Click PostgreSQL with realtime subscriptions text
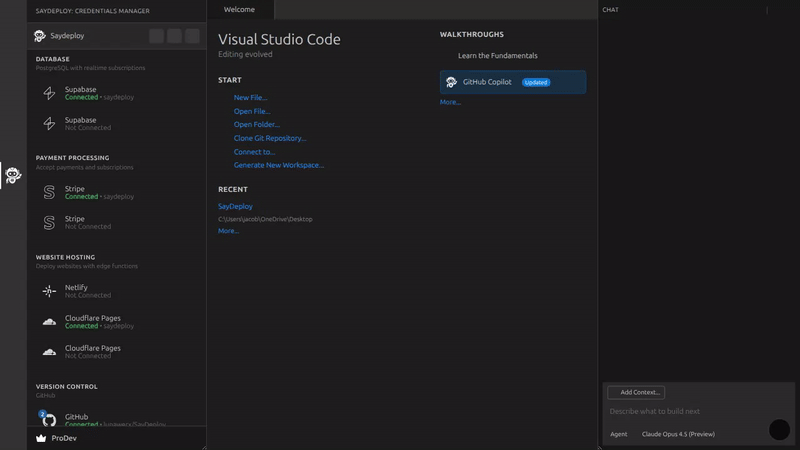The width and height of the screenshot is (800, 450). point(90,68)
